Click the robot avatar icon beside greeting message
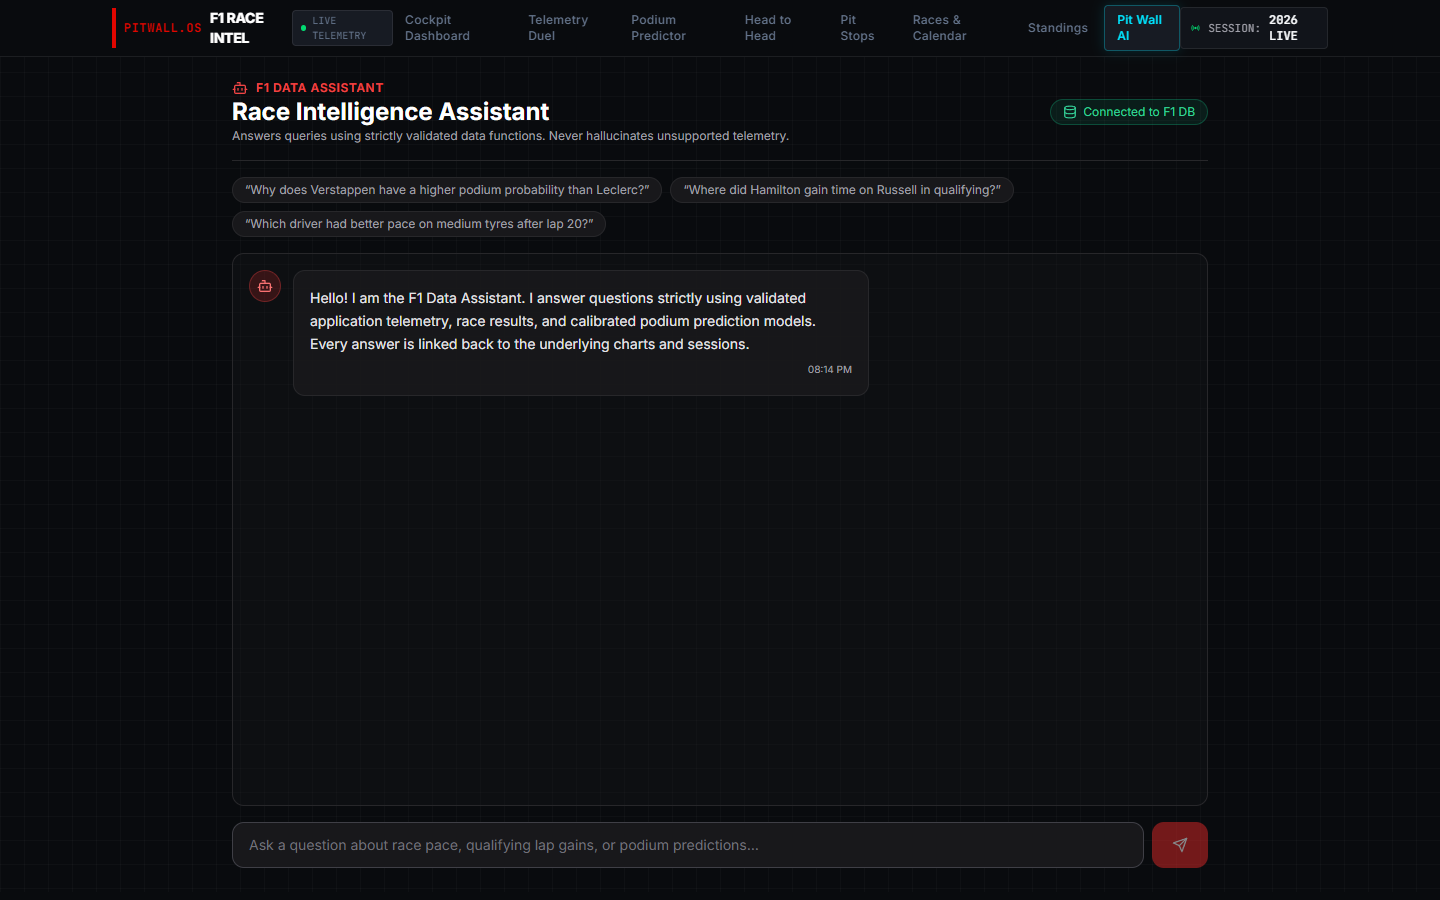This screenshot has width=1440, height=900. pyautogui.click(x=265, y=287)
